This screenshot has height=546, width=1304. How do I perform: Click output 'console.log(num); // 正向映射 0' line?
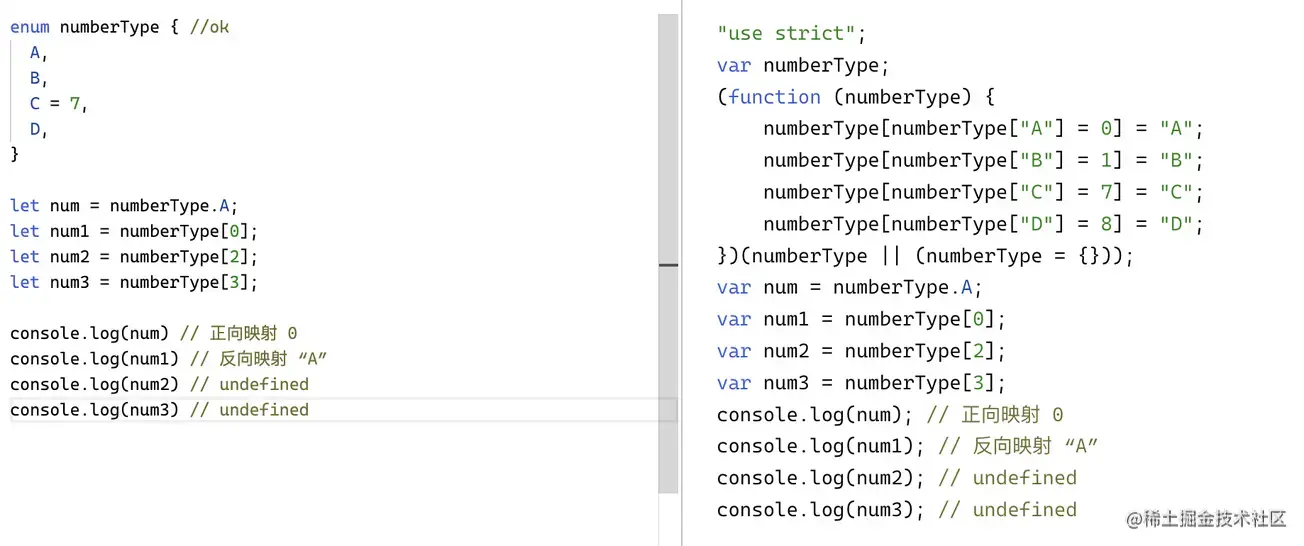tap(890, 414)
